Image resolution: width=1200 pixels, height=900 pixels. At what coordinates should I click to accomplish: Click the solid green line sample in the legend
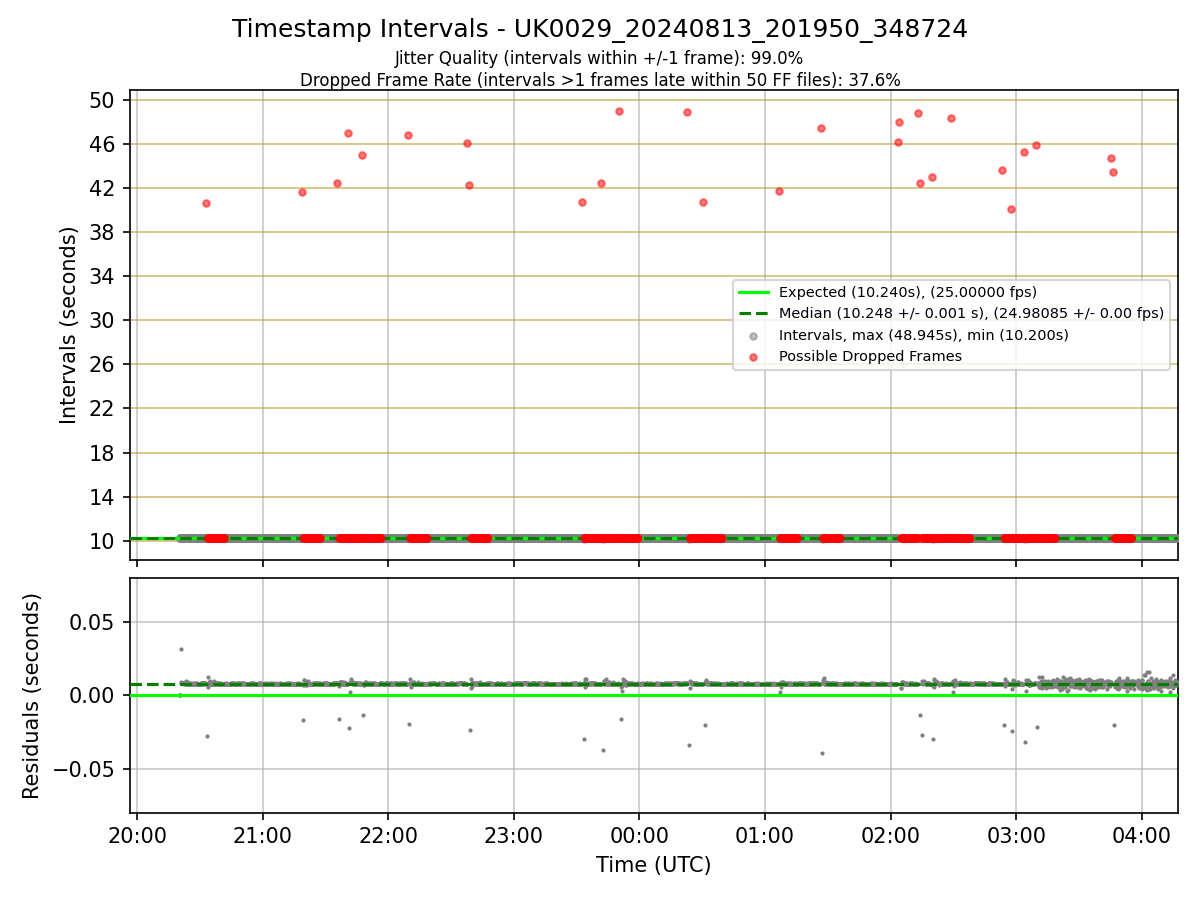tap(754, 292)
